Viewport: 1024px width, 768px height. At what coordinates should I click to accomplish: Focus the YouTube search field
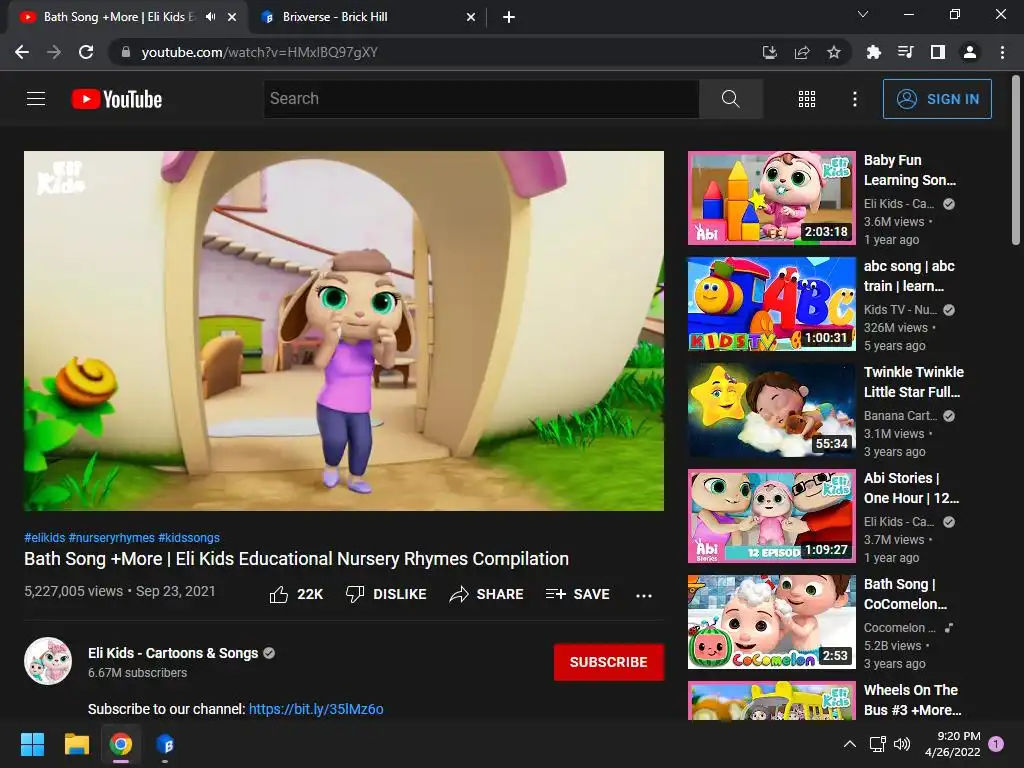click(x=481, y=99)
